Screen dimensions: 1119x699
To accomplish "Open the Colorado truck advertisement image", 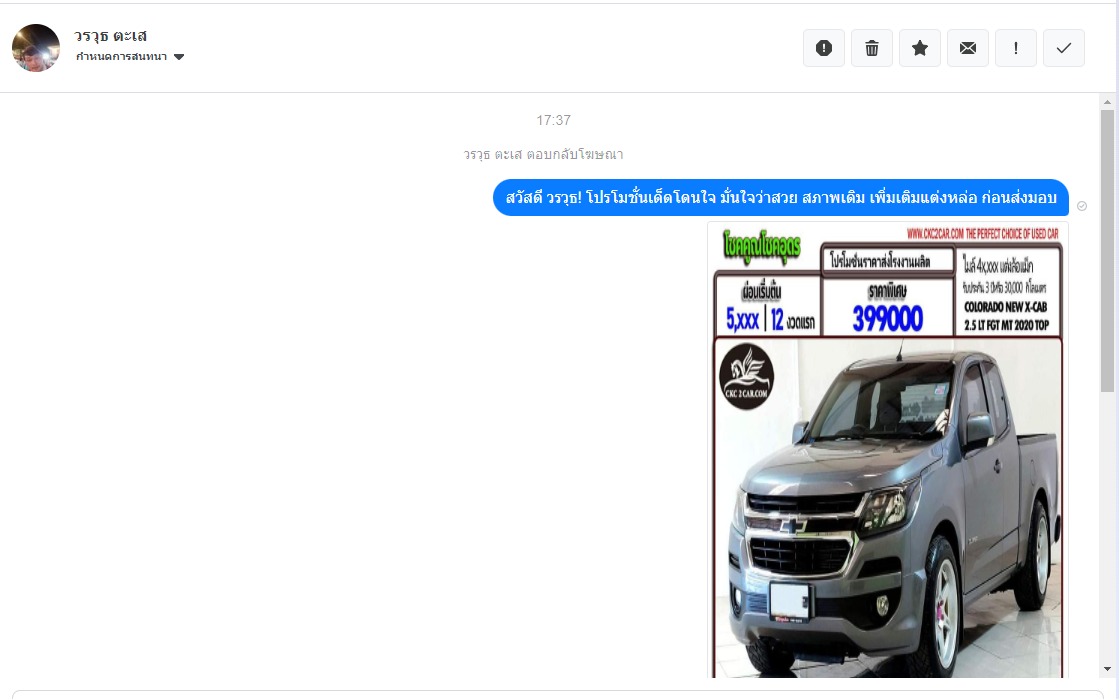I will (x=888, y=449).
